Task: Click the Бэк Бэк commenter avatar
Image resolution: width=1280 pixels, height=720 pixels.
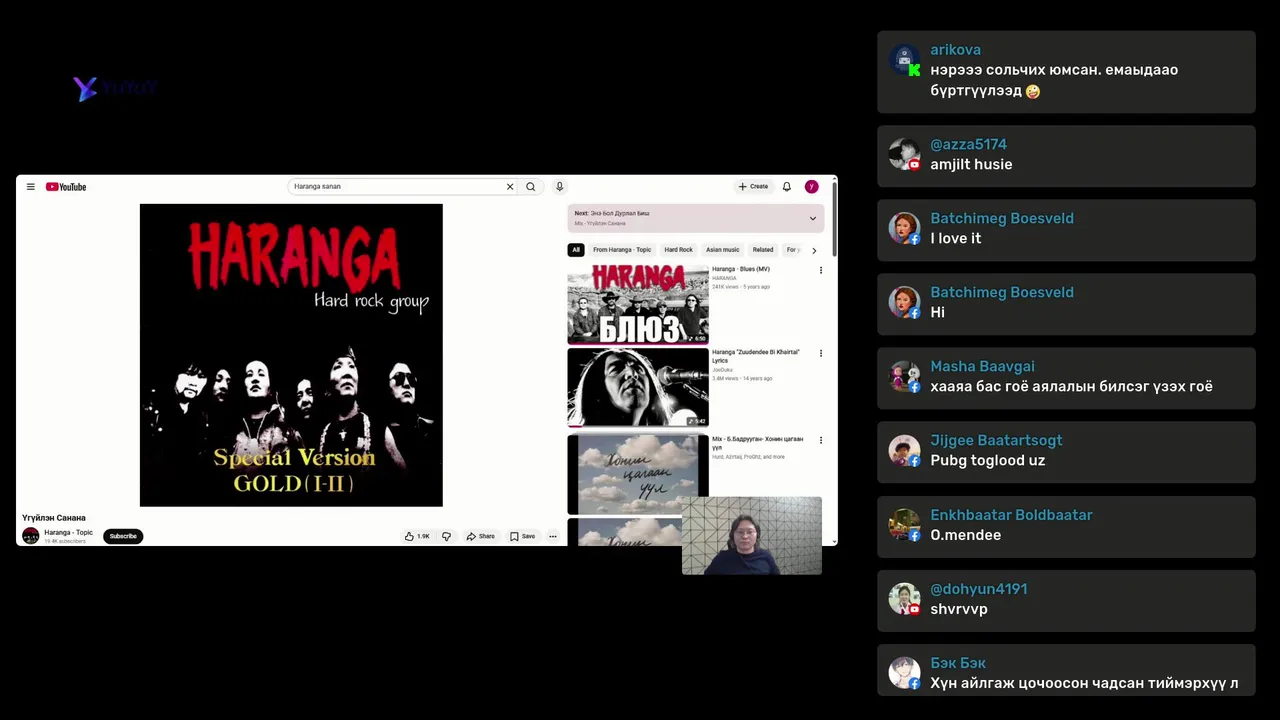Action: tap(904, 673)
